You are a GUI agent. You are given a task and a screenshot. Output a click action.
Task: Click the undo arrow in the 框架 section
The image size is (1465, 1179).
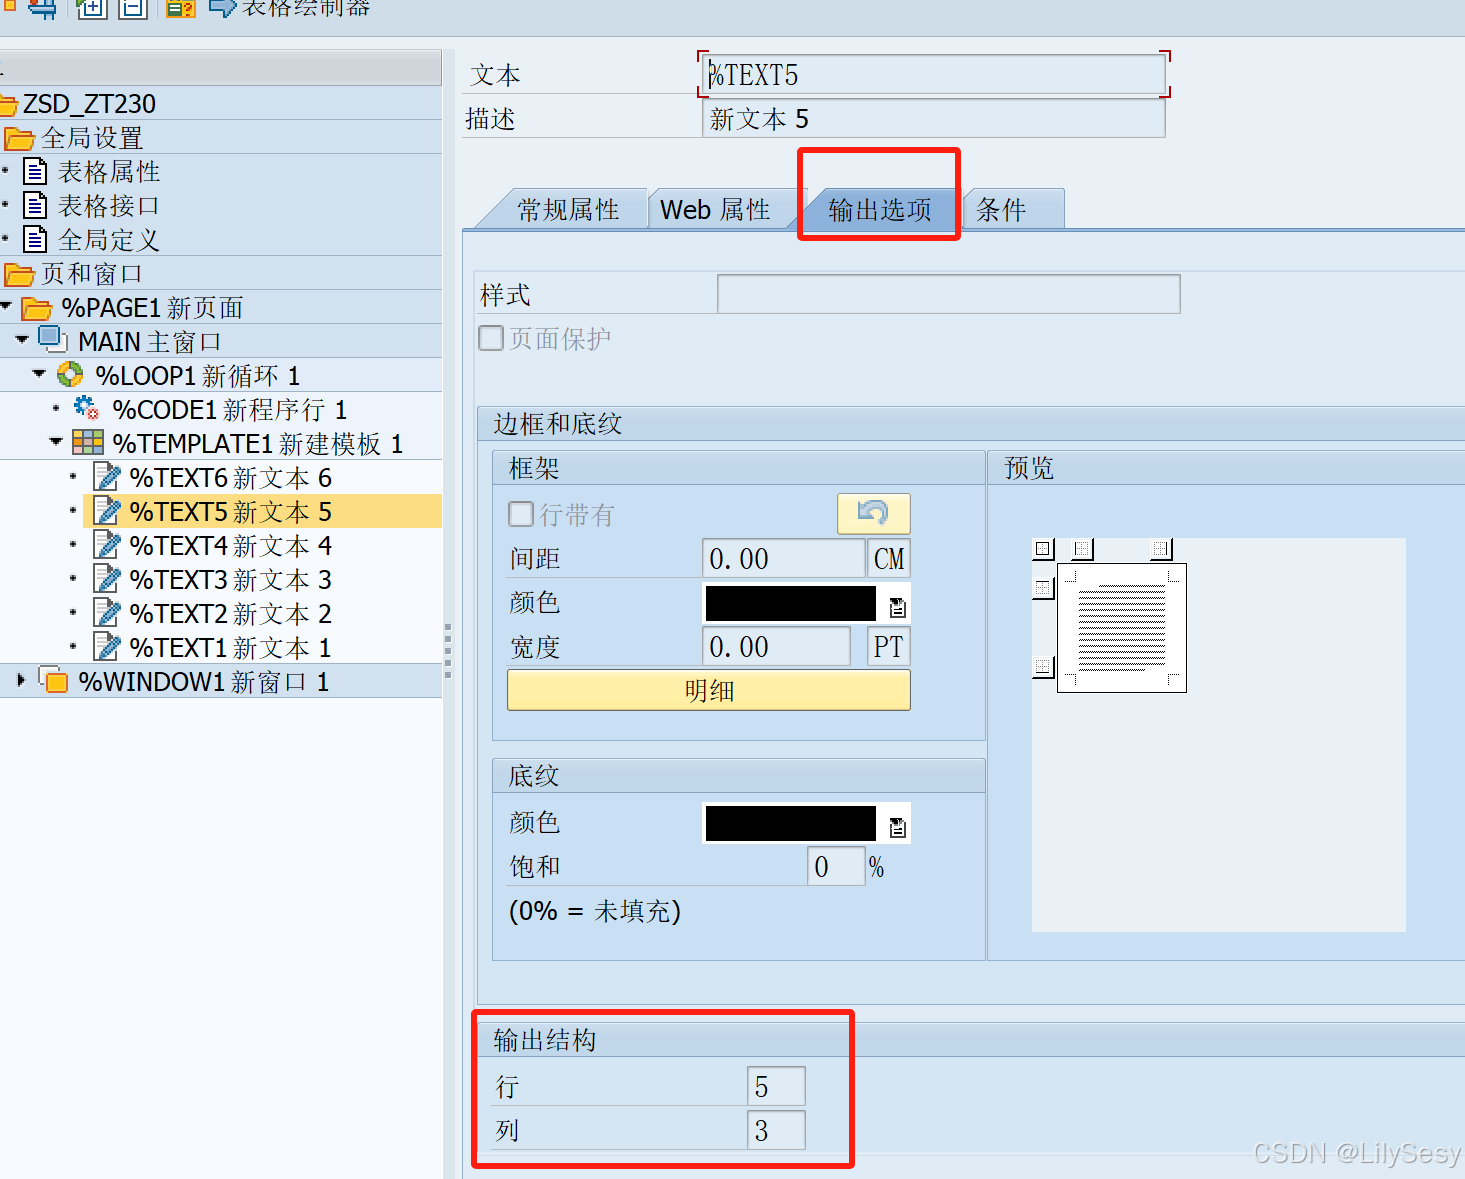pos(872,513)
